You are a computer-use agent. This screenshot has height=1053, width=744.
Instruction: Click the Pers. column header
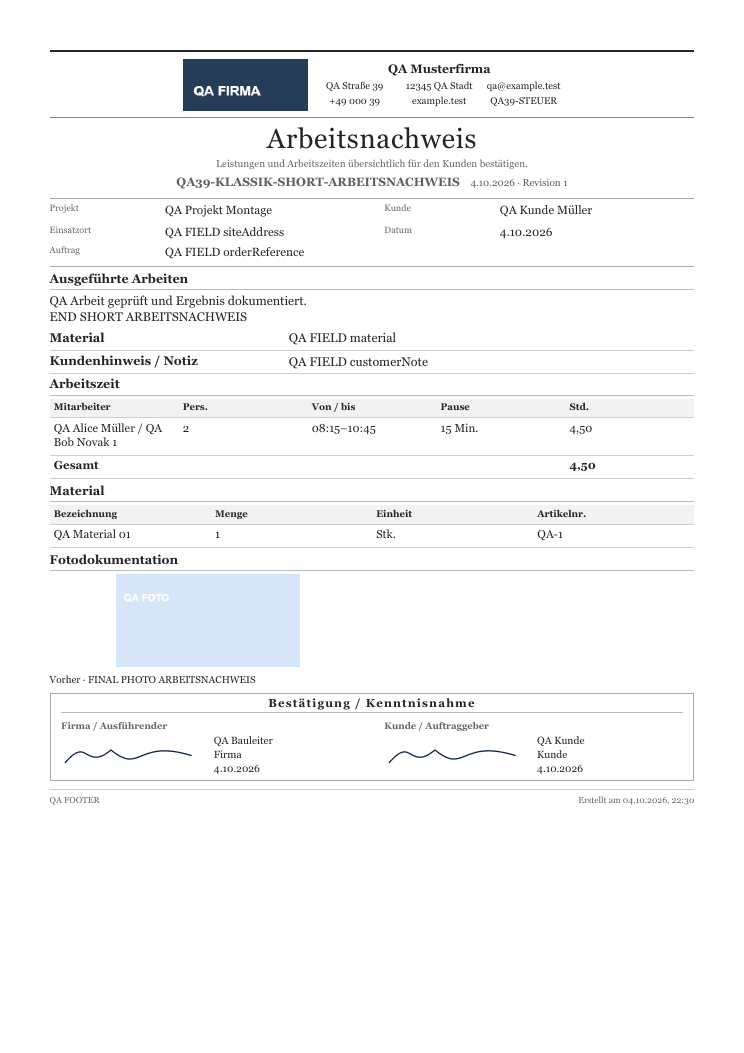click(x=195, y=407)
